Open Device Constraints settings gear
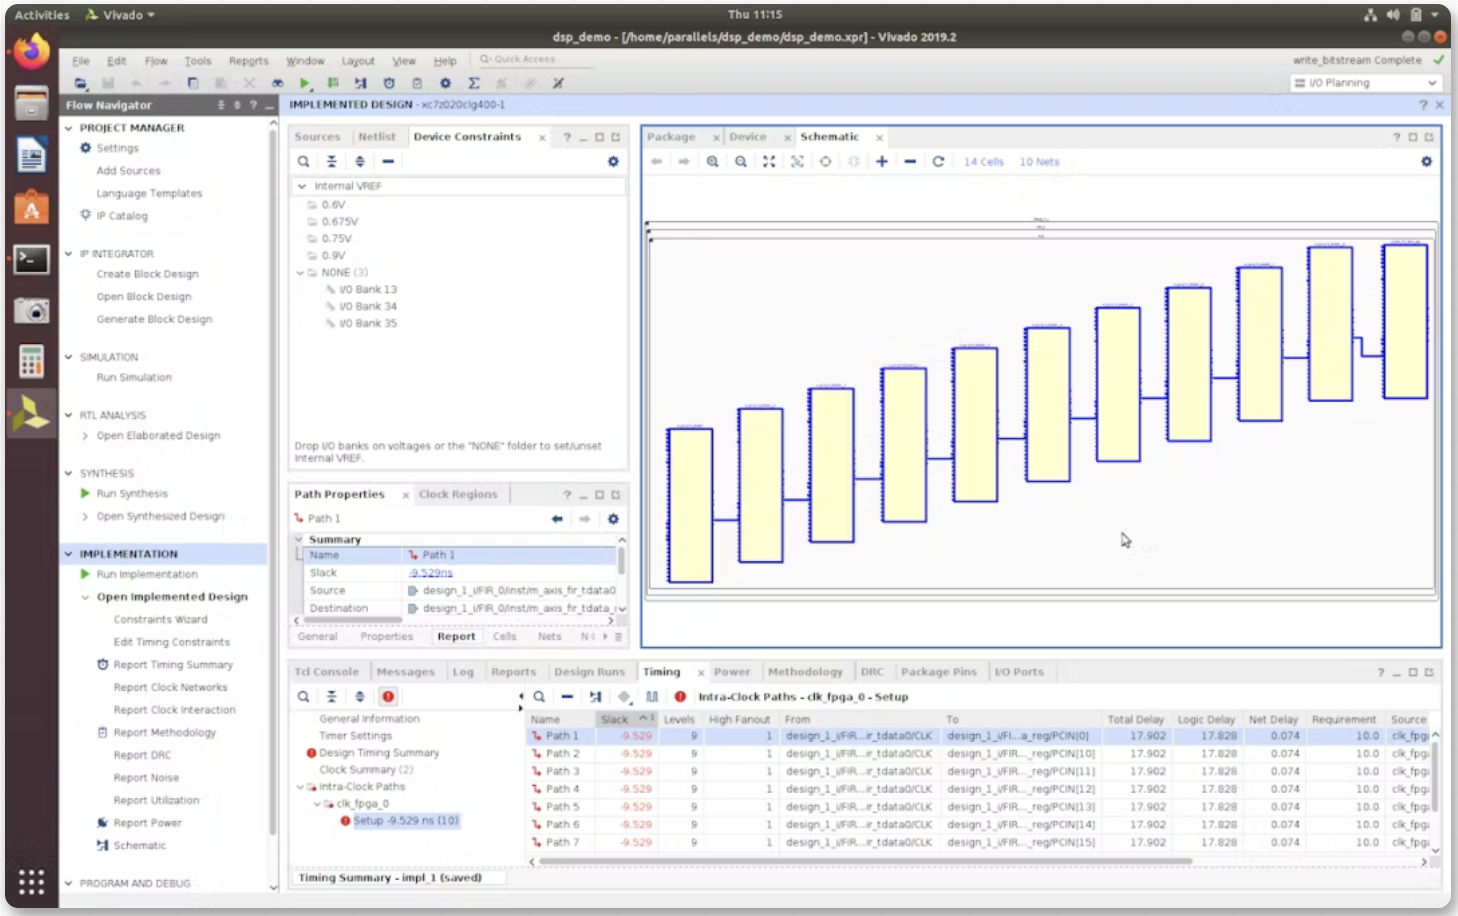Viewport: 1458px width, 916px height. 613,161
